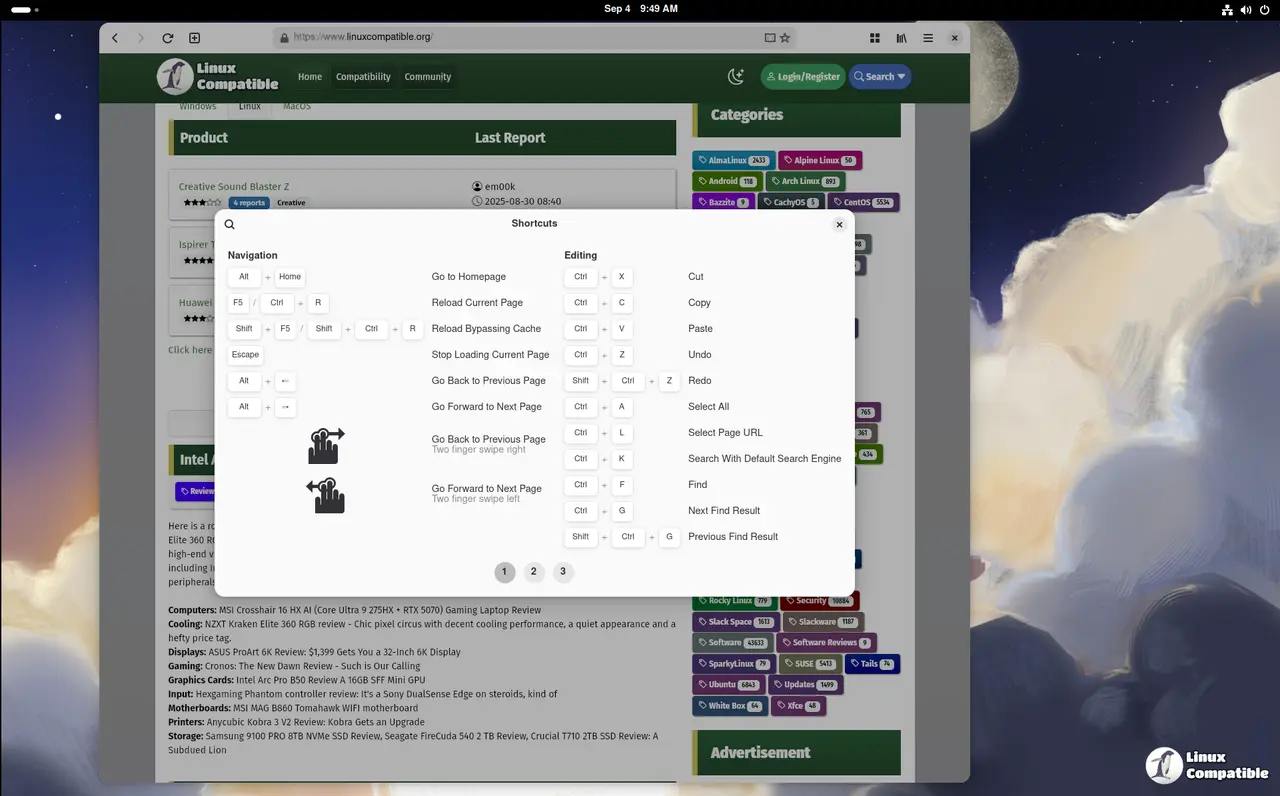Click the Login/Register button
Image resolution: width=1280 pixels, height=796 pixels.
point(802,77)
